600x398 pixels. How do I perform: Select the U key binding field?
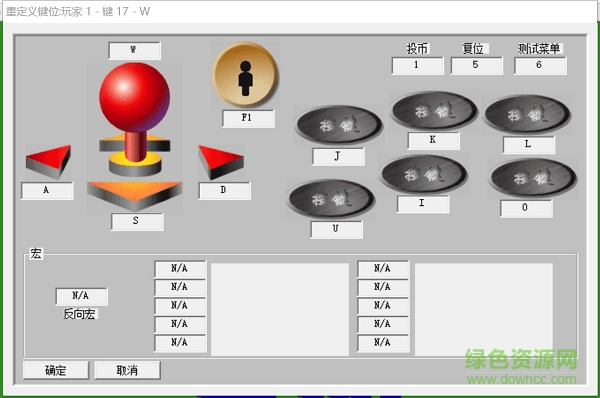tap(336, 229)
